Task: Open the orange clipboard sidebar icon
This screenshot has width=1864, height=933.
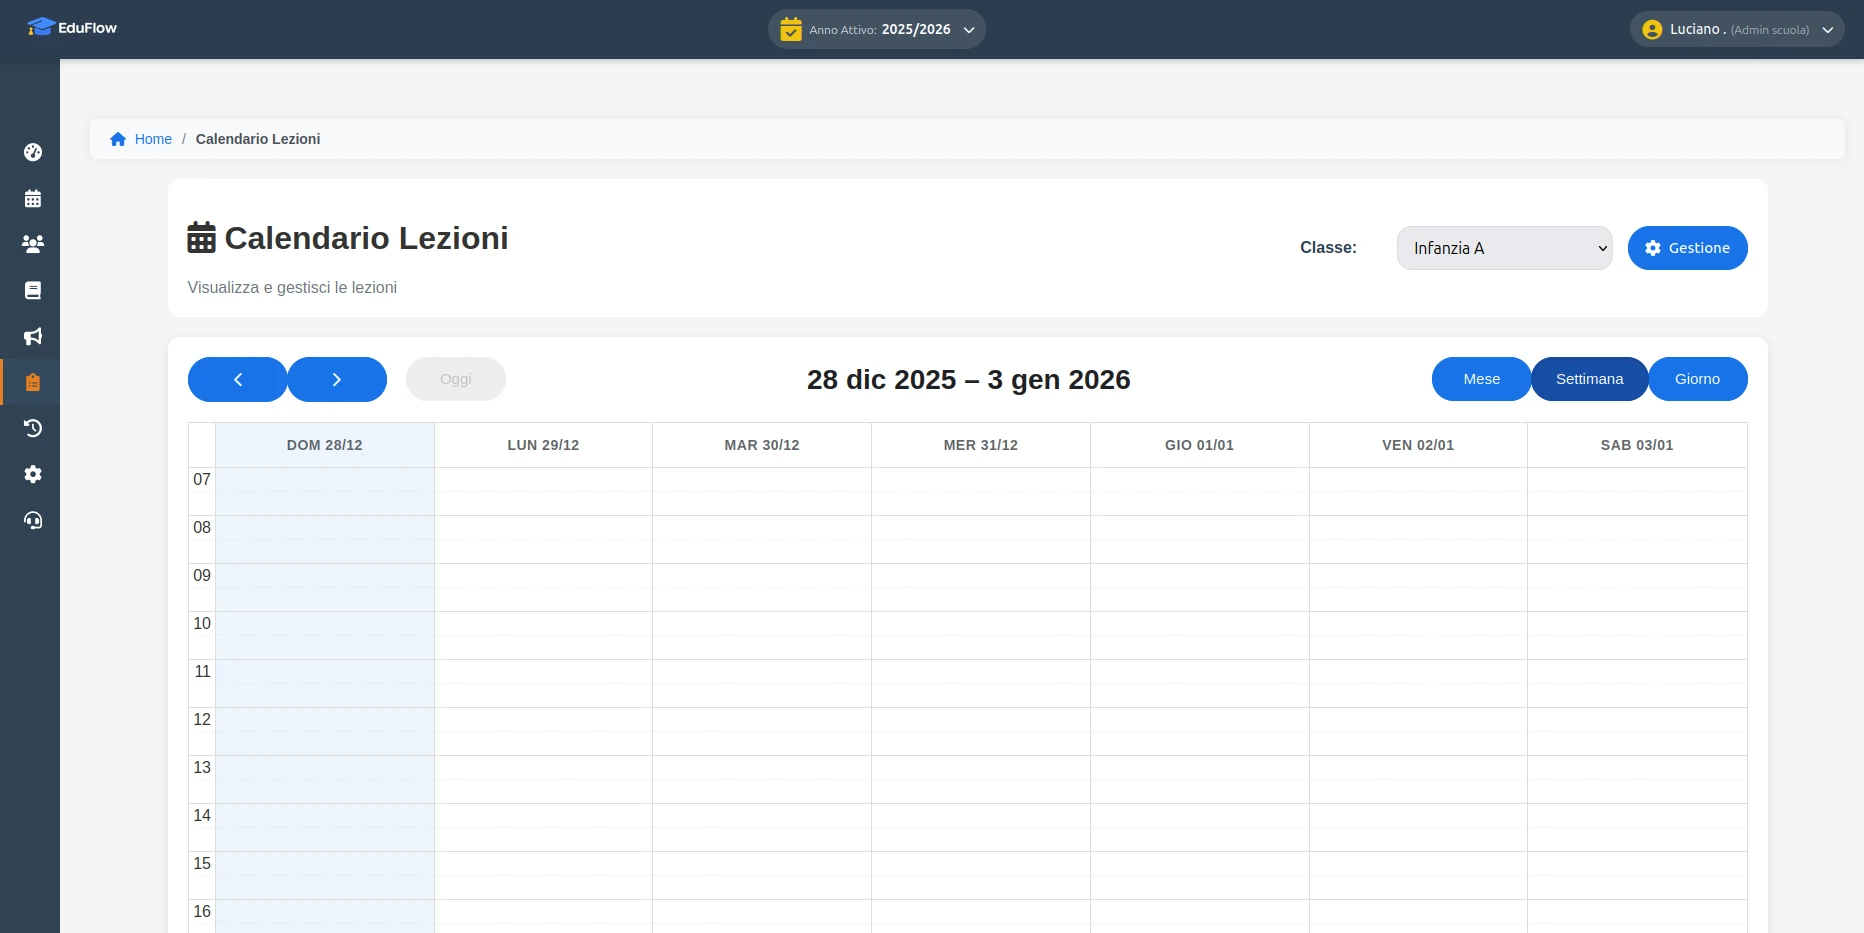Action: click(x=33, y=382)
